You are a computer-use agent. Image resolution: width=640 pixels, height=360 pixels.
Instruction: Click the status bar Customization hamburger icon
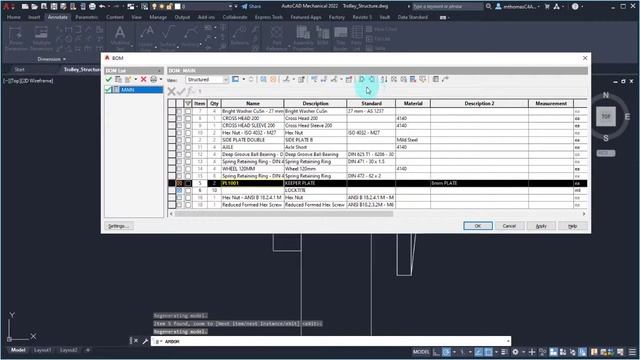click(632, 352)
